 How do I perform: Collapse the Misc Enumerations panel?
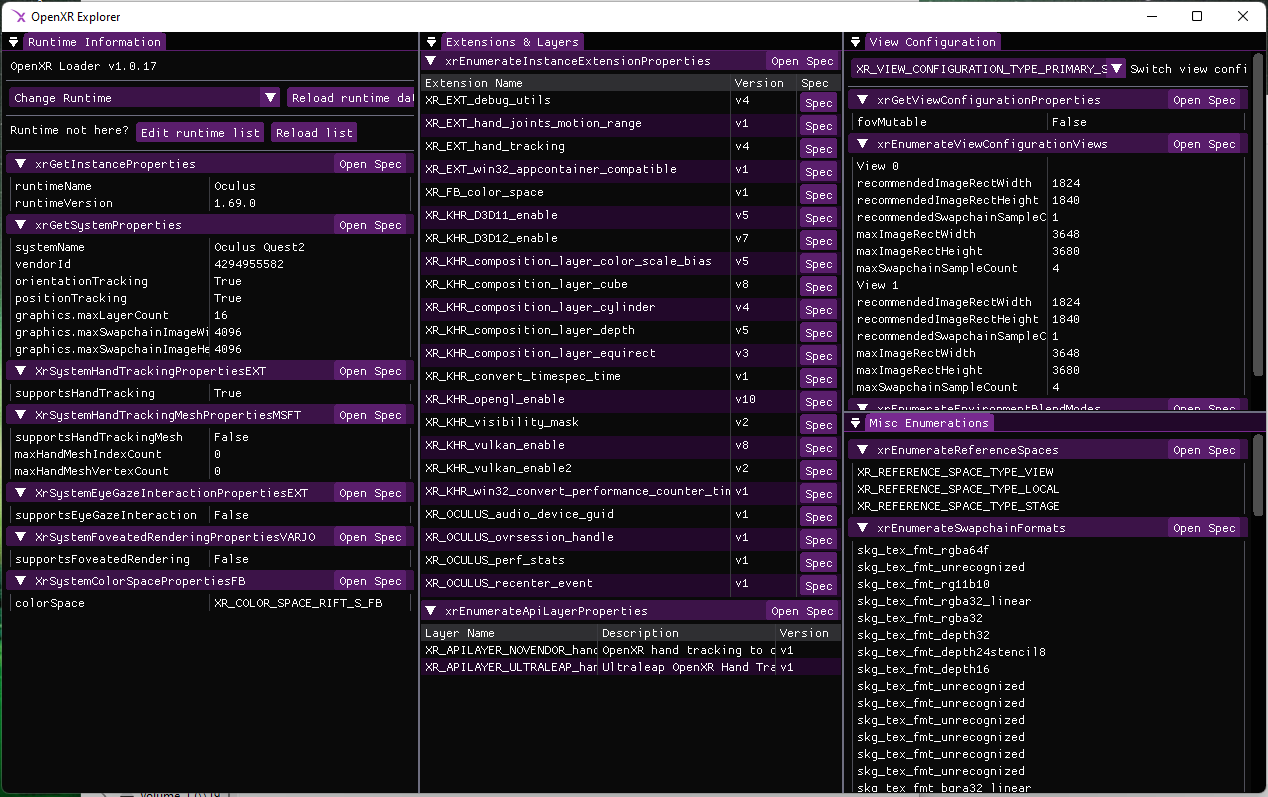click(855, 423)
